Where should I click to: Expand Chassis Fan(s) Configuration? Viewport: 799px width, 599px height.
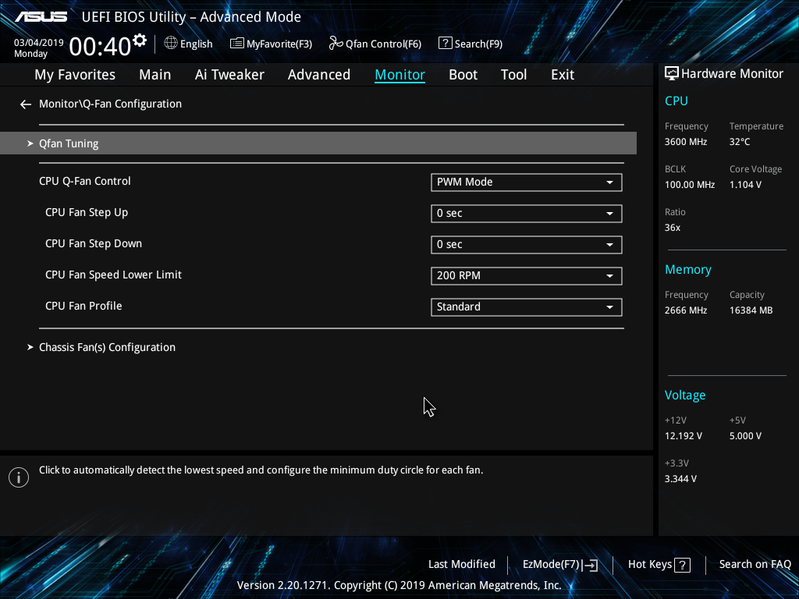coord(107,347)
